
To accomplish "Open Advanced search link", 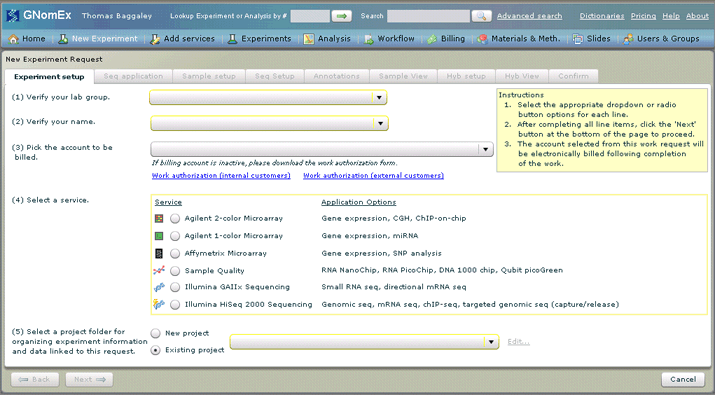I will point(529,16).
